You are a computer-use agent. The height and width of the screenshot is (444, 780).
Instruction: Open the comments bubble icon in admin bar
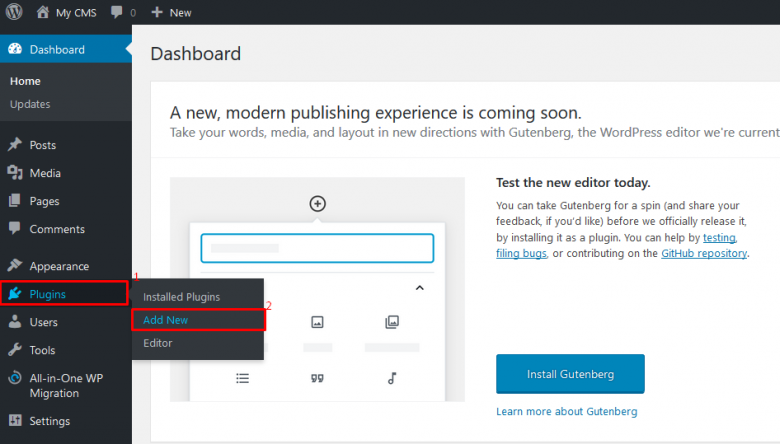click(x=116, y=12)
